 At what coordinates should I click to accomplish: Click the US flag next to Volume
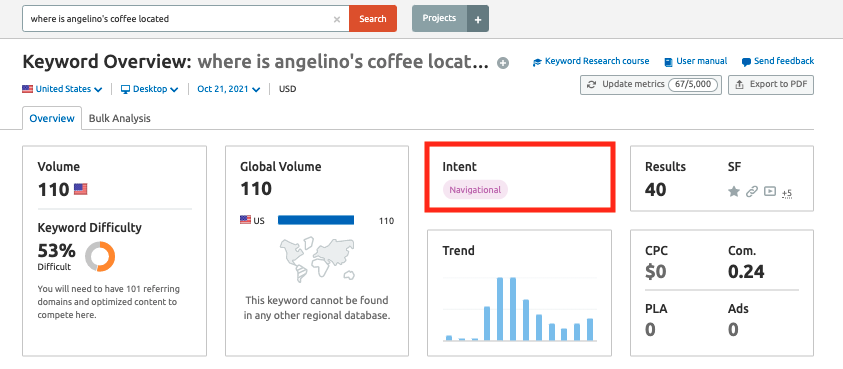[x=81, y=189]
